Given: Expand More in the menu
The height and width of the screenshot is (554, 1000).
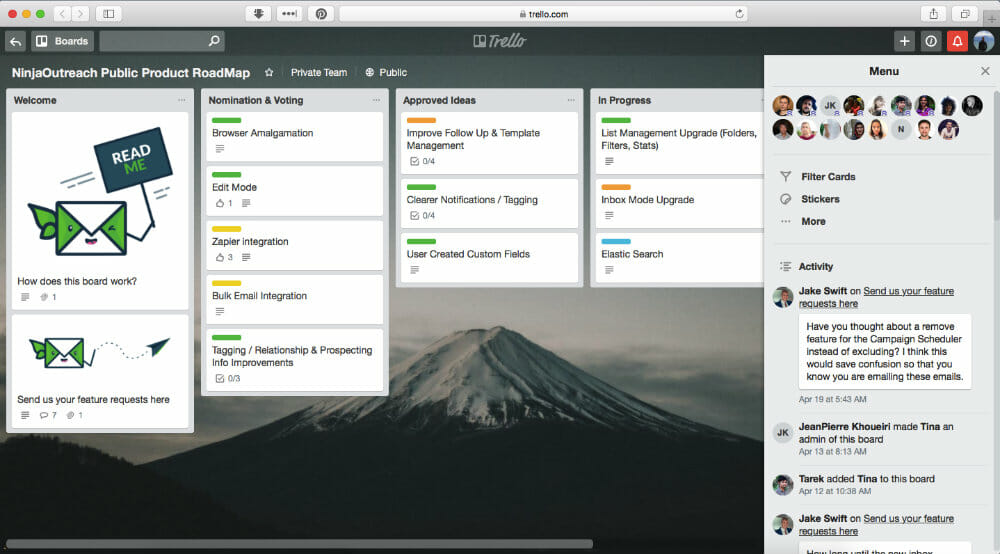Looking at the screenshot, I should click(813, 221).
